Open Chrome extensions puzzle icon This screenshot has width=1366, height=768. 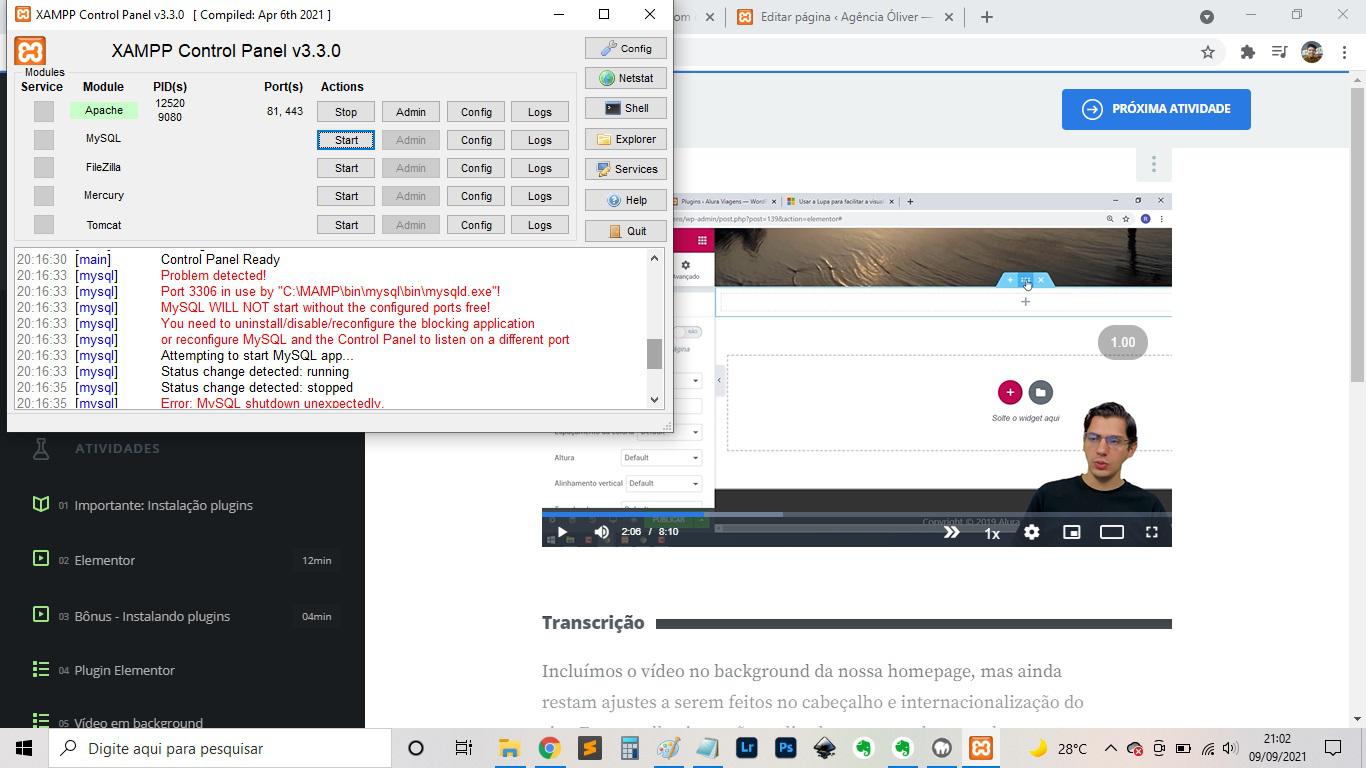(x=1248, y=52)
